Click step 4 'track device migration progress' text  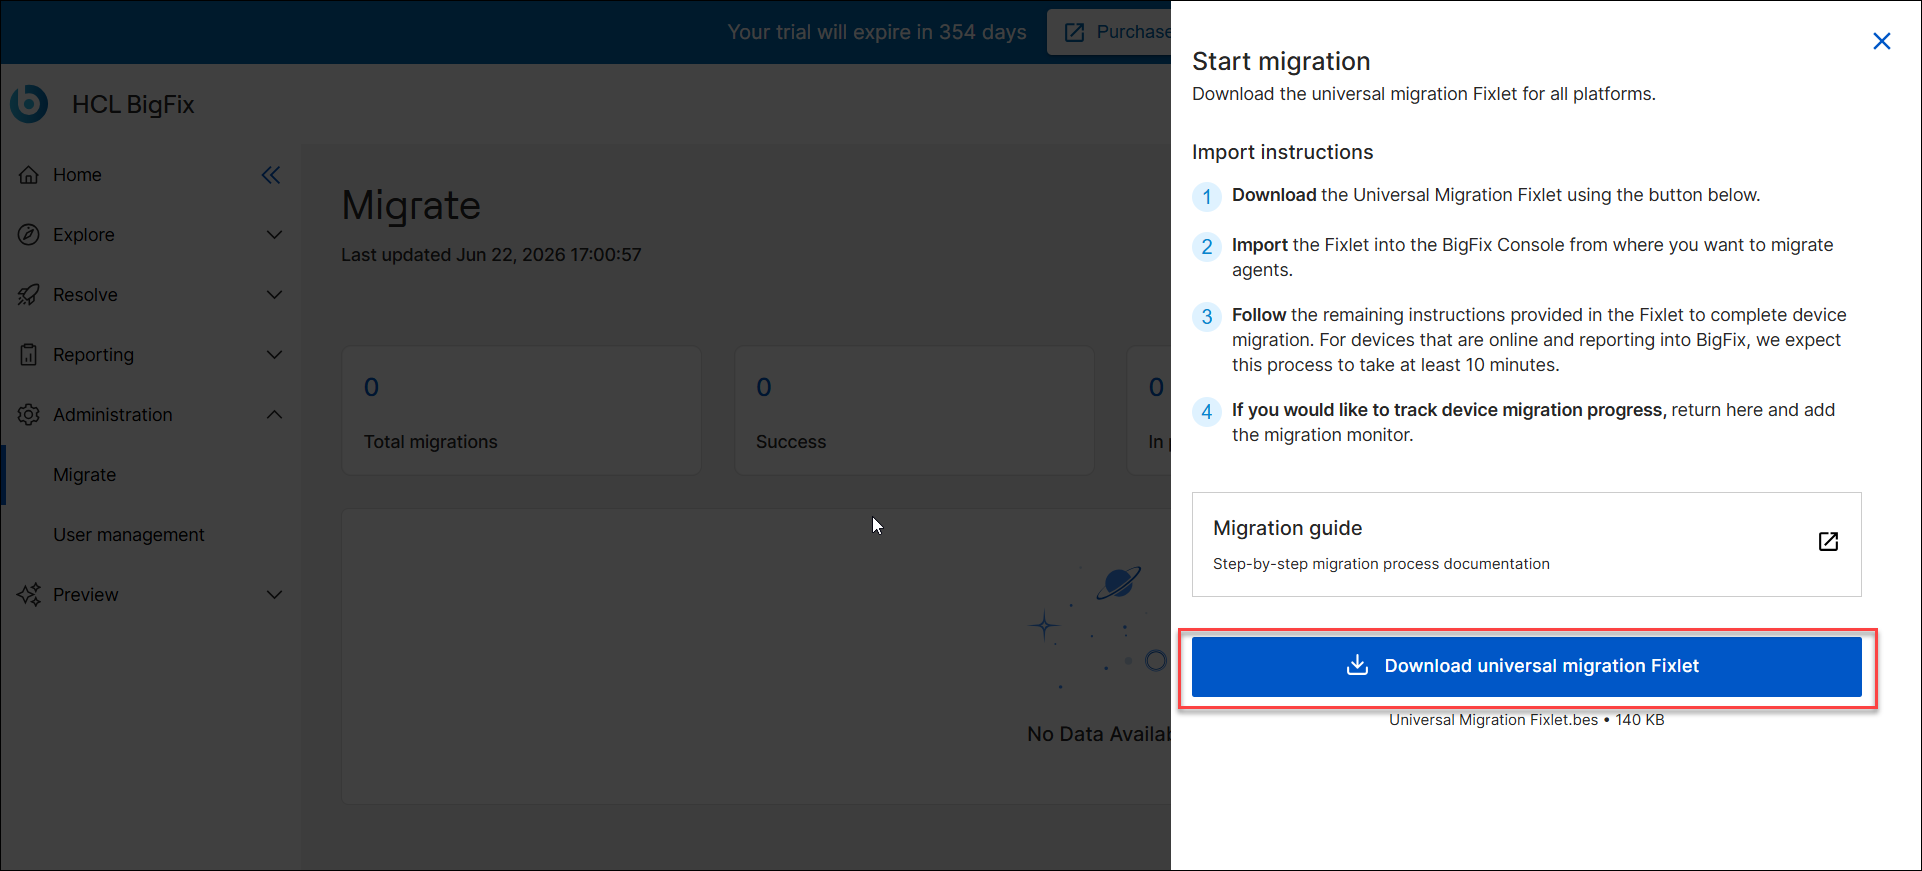coord(1533,422)
